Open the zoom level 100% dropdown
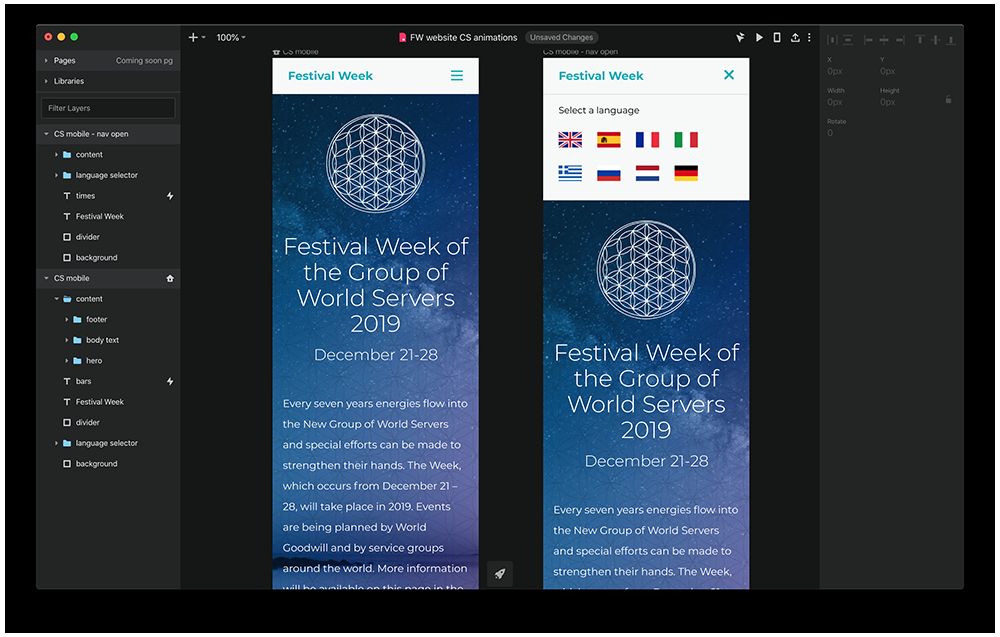The image size is (1000, 637). point(231,38)
